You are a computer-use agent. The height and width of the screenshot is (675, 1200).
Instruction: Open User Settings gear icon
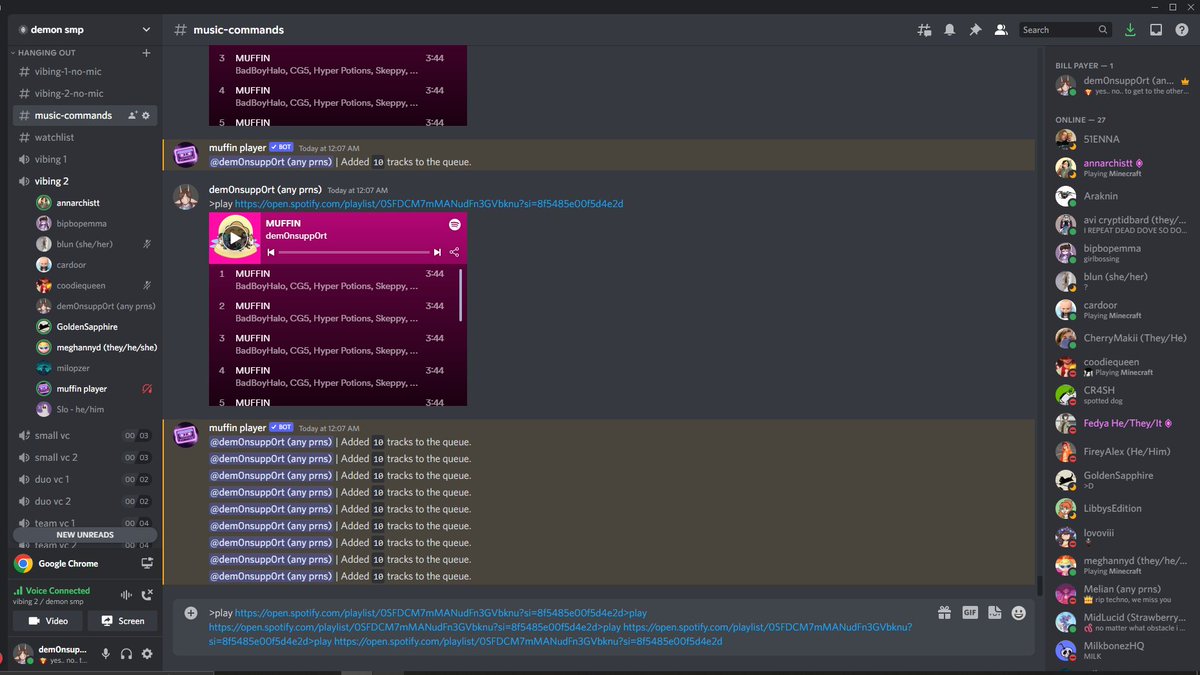click(147, 653)
